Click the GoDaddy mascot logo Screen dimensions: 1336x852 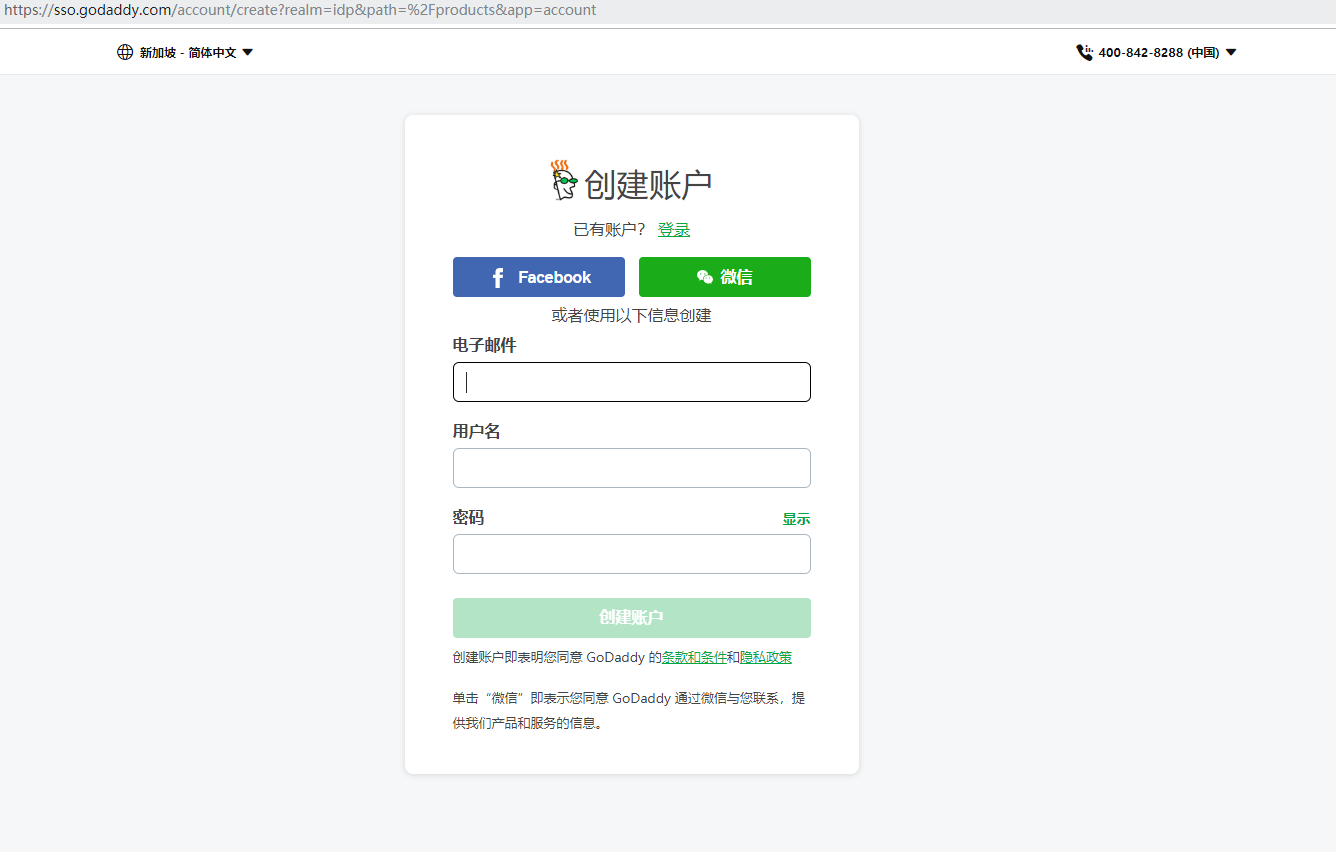point(564,181)
